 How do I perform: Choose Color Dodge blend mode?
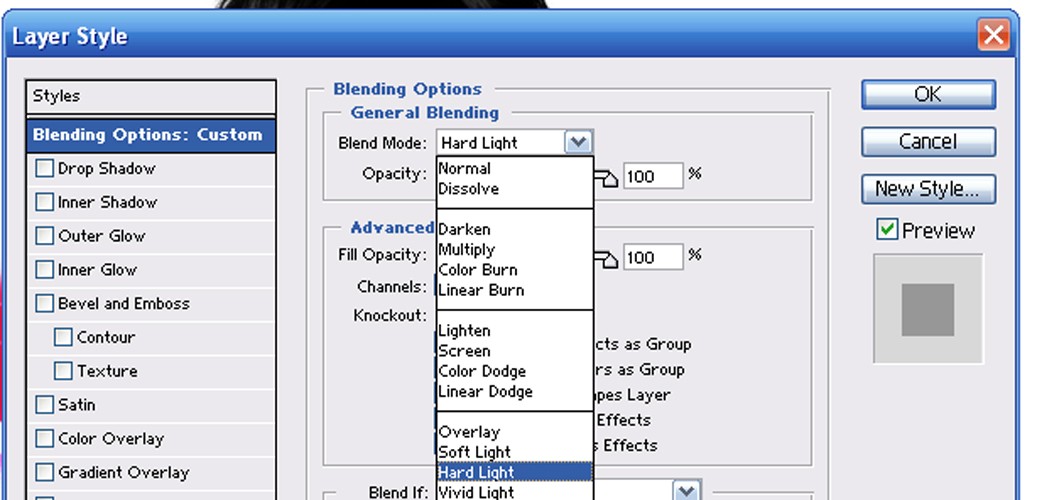click(x=514, y=371)
